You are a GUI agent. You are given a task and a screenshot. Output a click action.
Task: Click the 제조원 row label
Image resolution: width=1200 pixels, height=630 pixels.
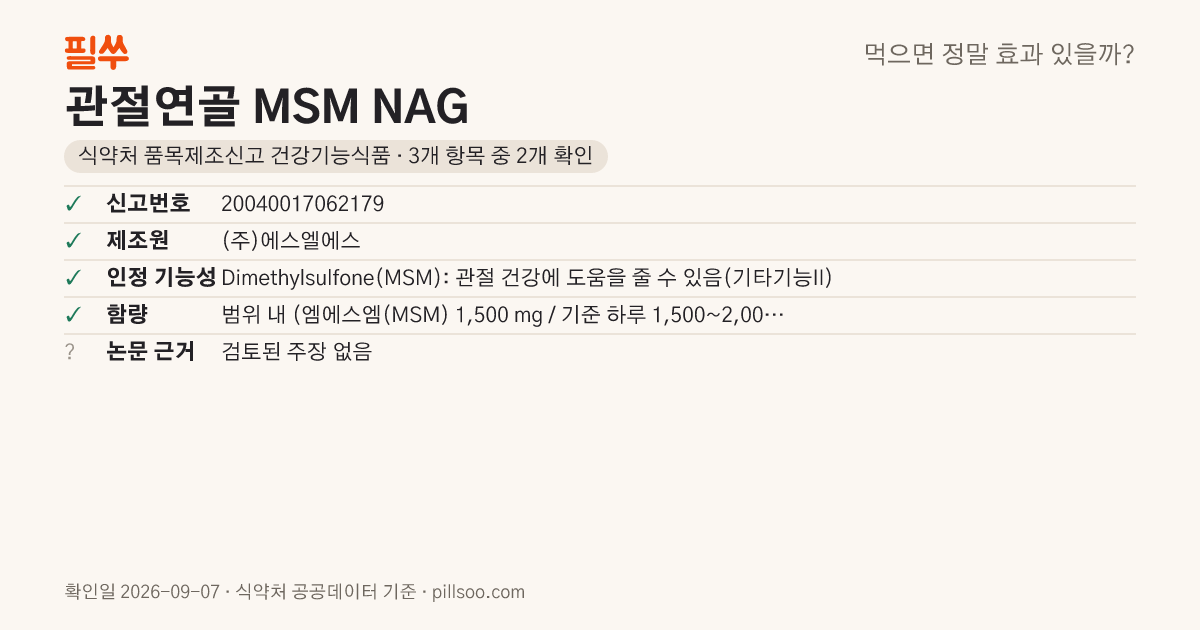click(138, 241)
